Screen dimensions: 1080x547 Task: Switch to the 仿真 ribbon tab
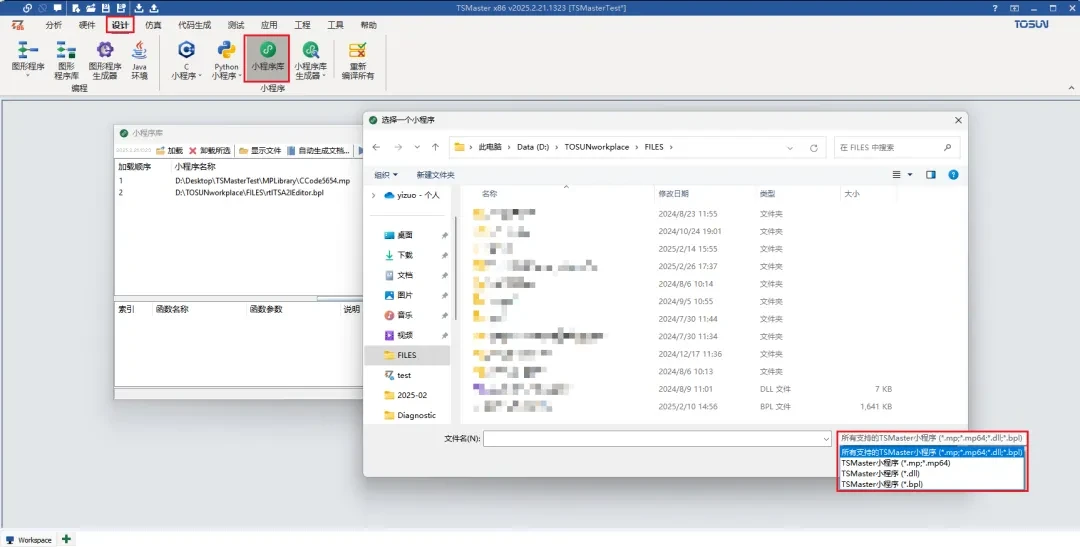[x=153, y=24]
